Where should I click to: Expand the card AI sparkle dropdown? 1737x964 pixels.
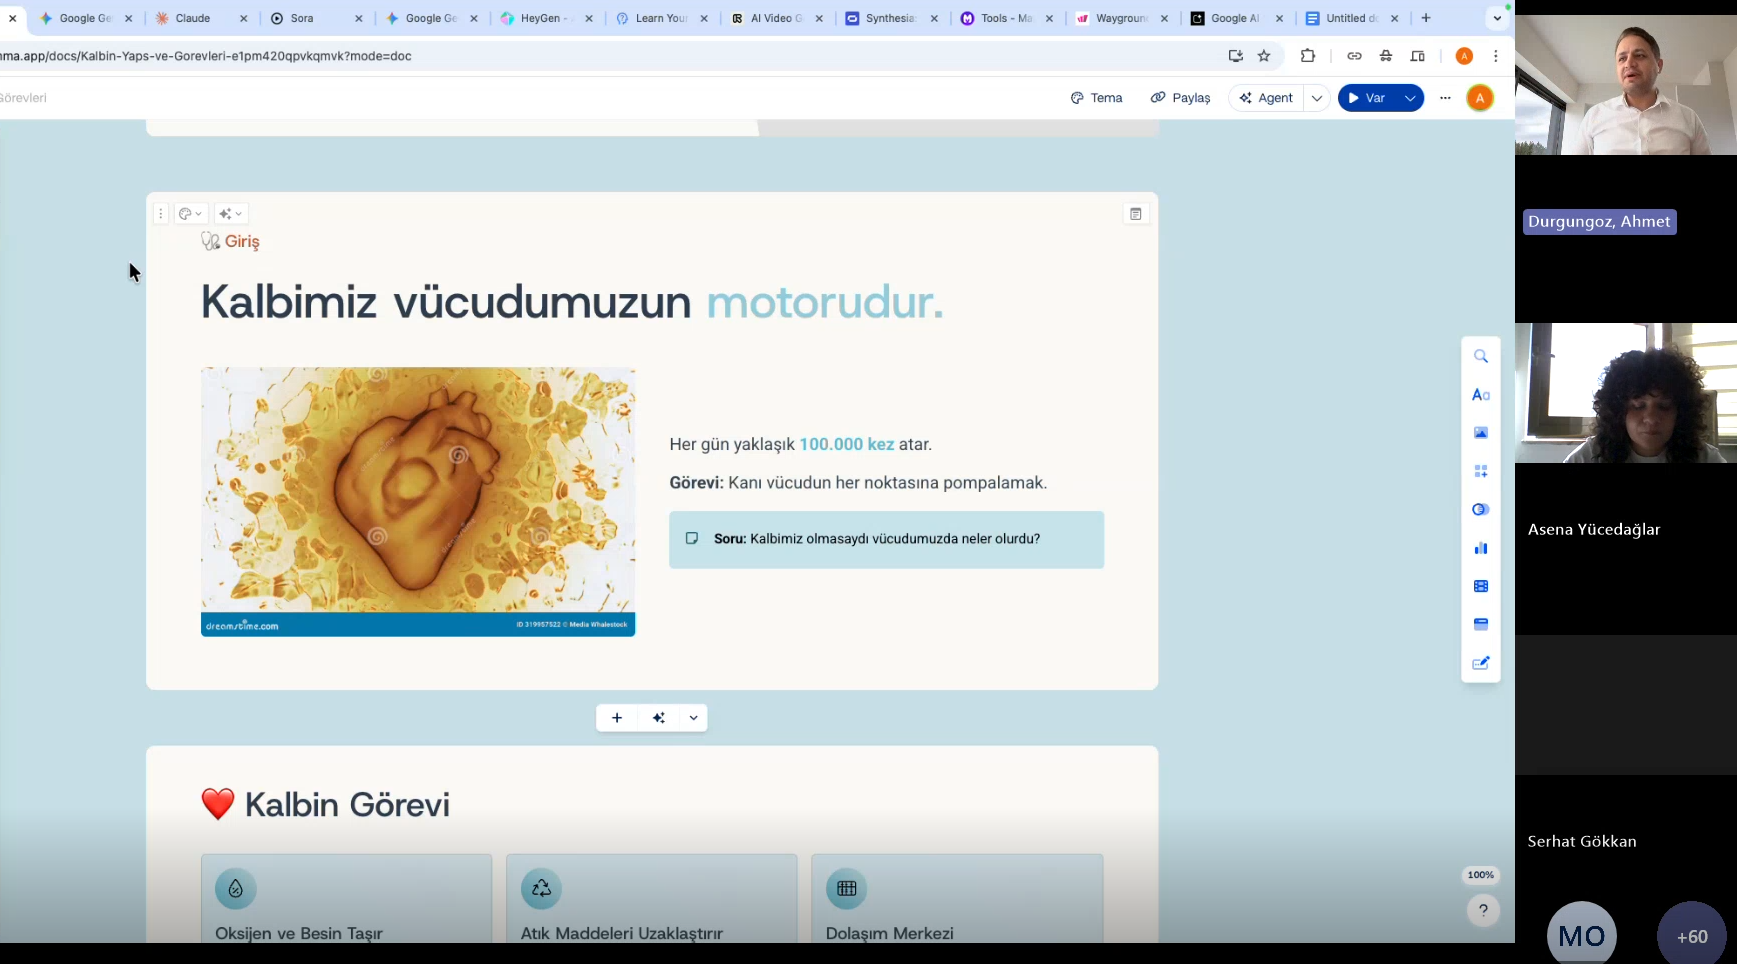tap(231, 214)
